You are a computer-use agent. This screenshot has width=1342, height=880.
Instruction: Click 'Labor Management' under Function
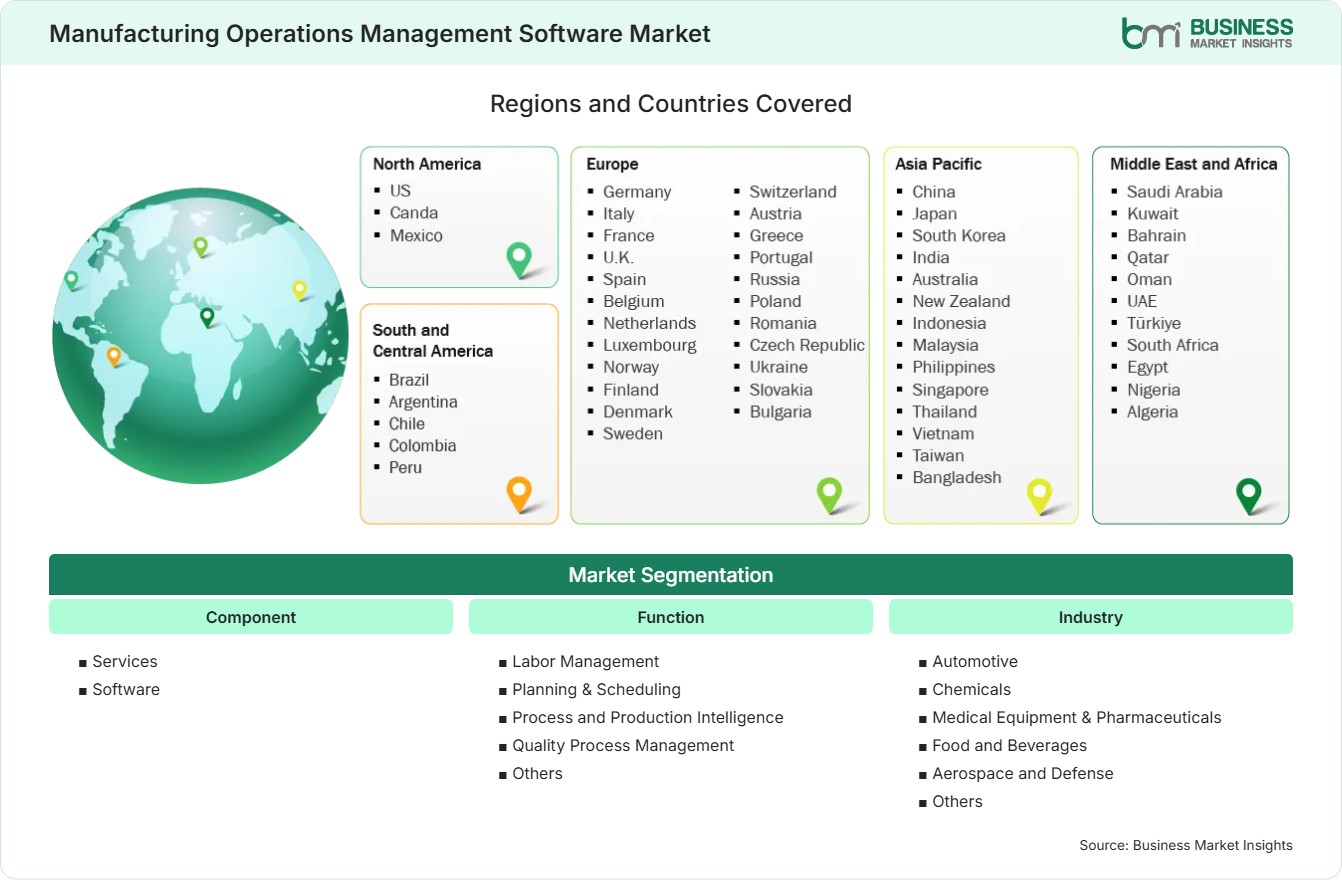(x=586, y=661)
